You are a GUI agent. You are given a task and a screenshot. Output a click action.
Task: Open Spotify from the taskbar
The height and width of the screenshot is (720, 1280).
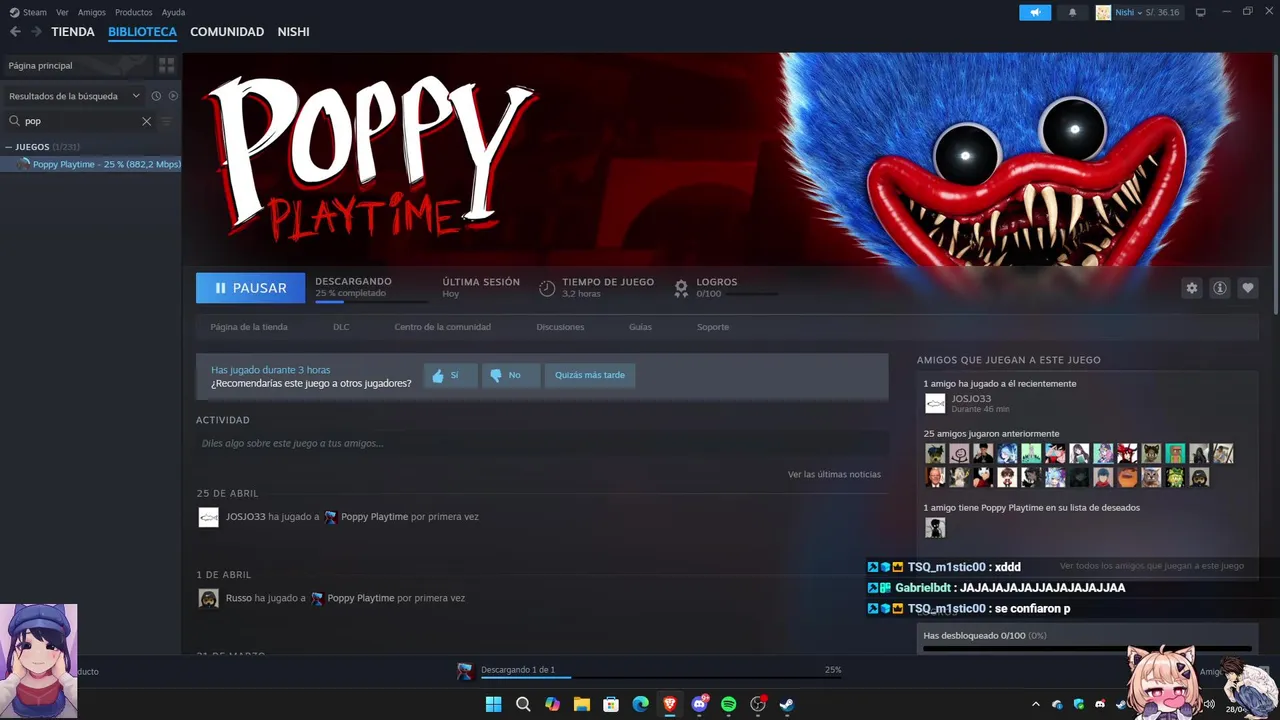tap(728, 704)
